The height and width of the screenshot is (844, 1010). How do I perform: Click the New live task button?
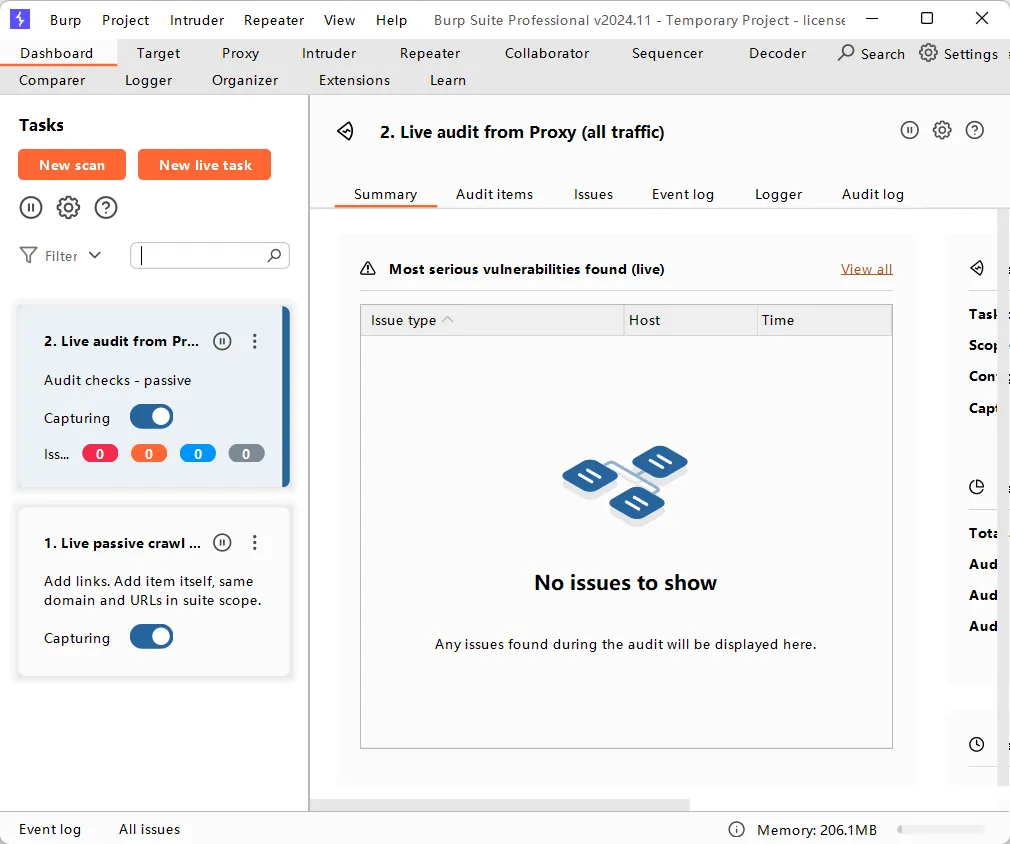pyautogui.click(x=205, y=165)
